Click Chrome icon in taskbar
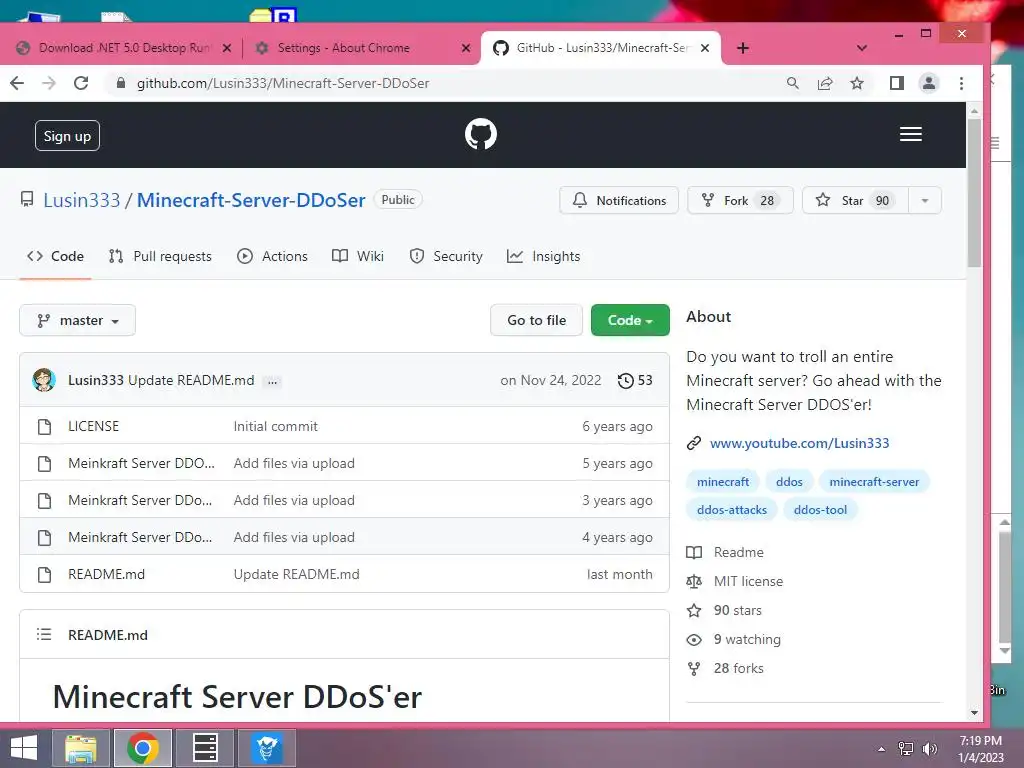The height and width of the screenshot is (768, 1024). pos(143,748)
